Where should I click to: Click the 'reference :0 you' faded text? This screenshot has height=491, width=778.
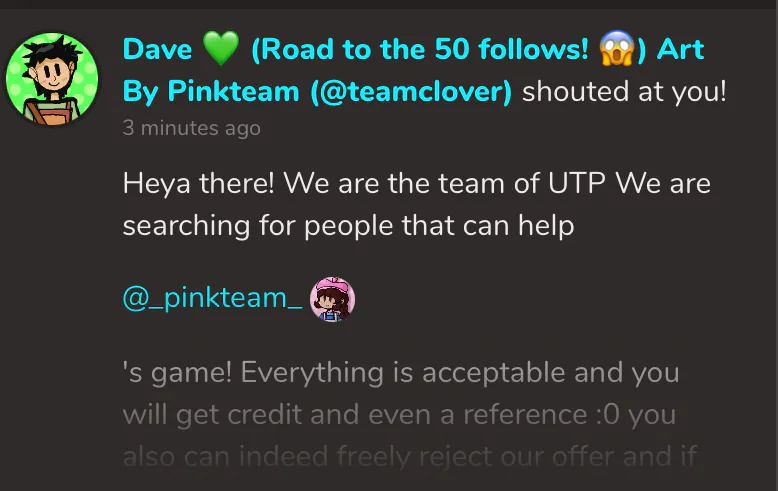[x=570, y=415]
